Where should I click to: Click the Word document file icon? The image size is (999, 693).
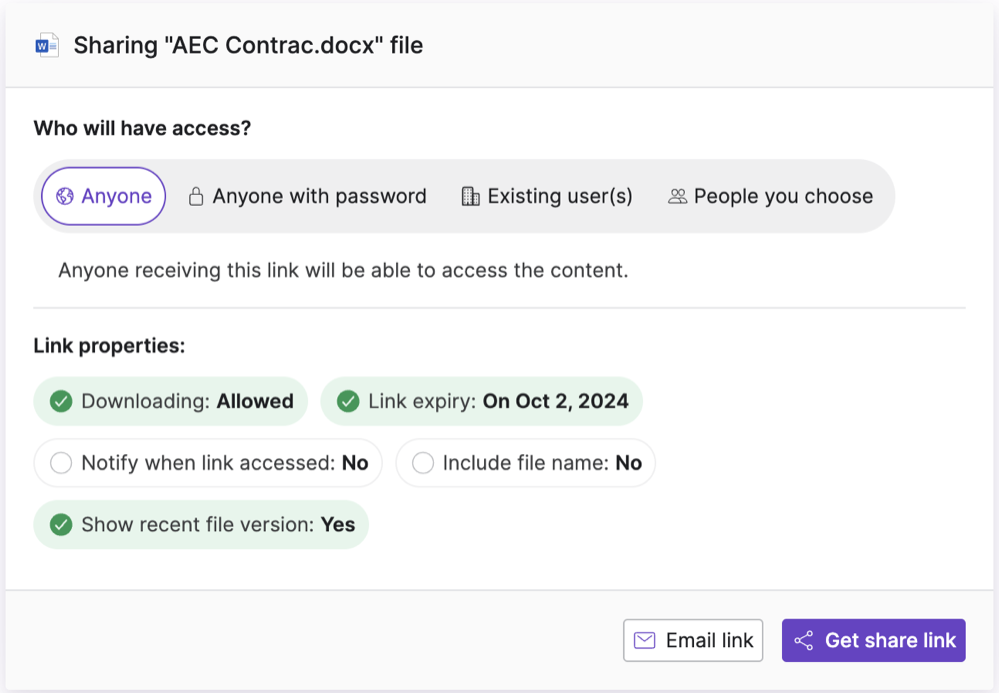pyautogui.click(x=47, y=45)
